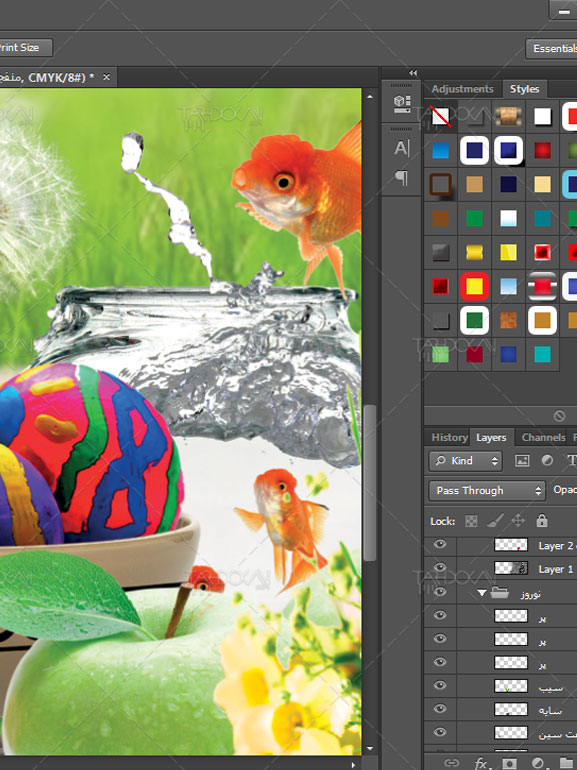Open the 3D panel icon

tap(402, 104)
